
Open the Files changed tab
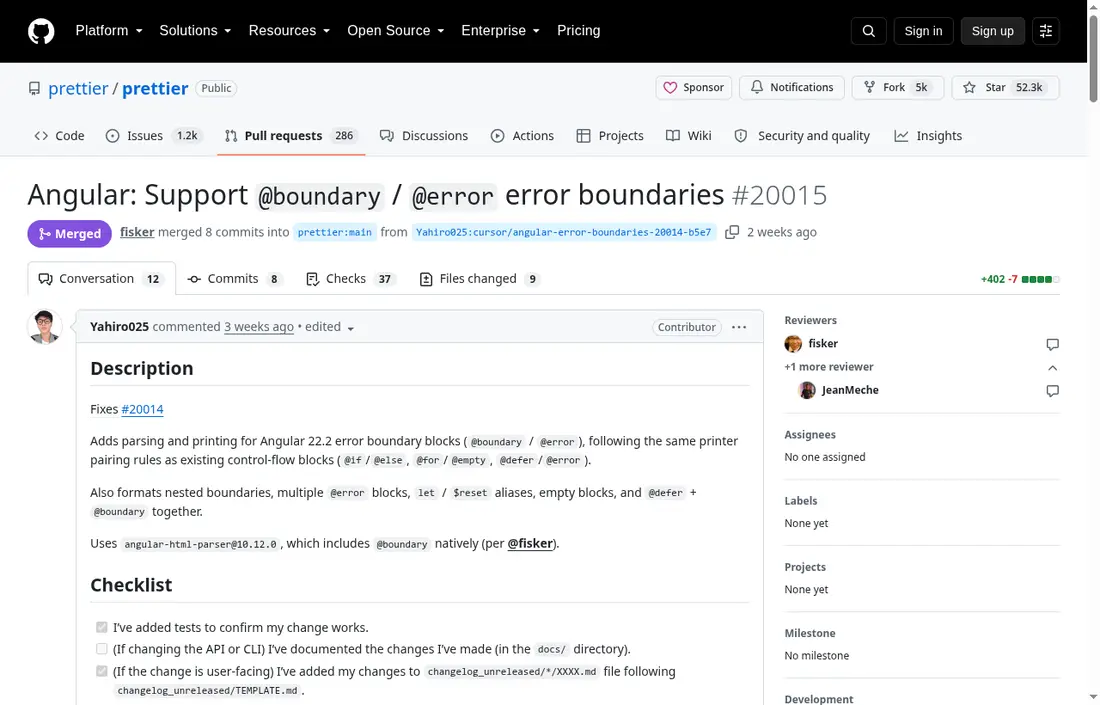click(x=480, y=279)
